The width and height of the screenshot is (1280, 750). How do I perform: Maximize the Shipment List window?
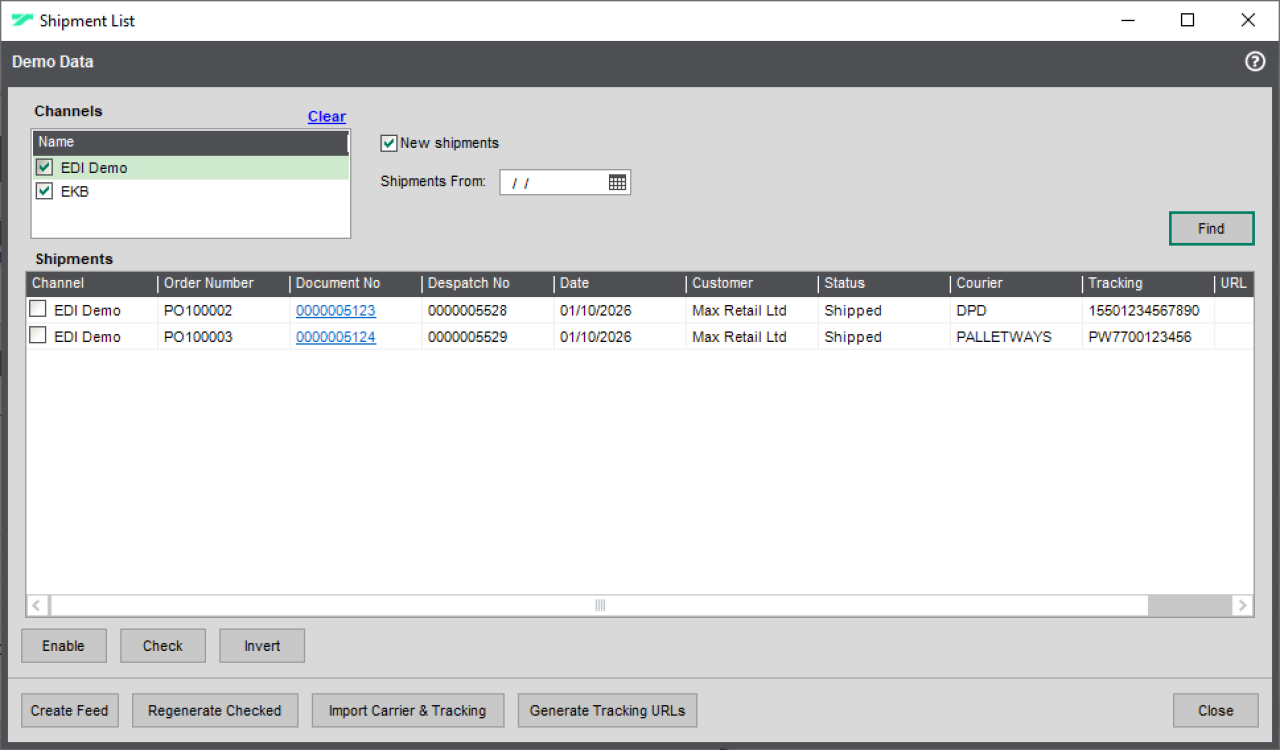(1188, 20)
